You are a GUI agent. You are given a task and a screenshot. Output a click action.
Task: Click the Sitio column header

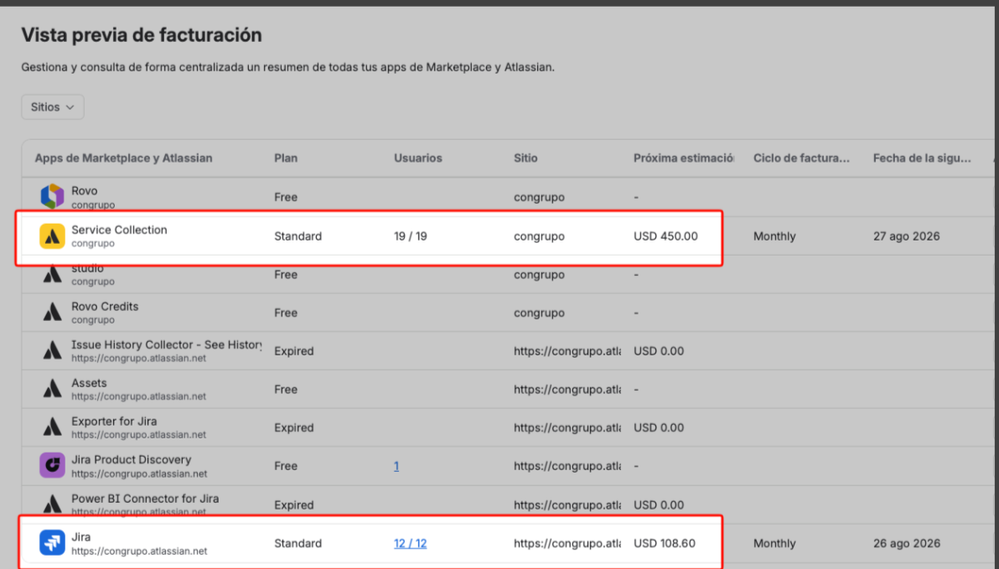526,158
